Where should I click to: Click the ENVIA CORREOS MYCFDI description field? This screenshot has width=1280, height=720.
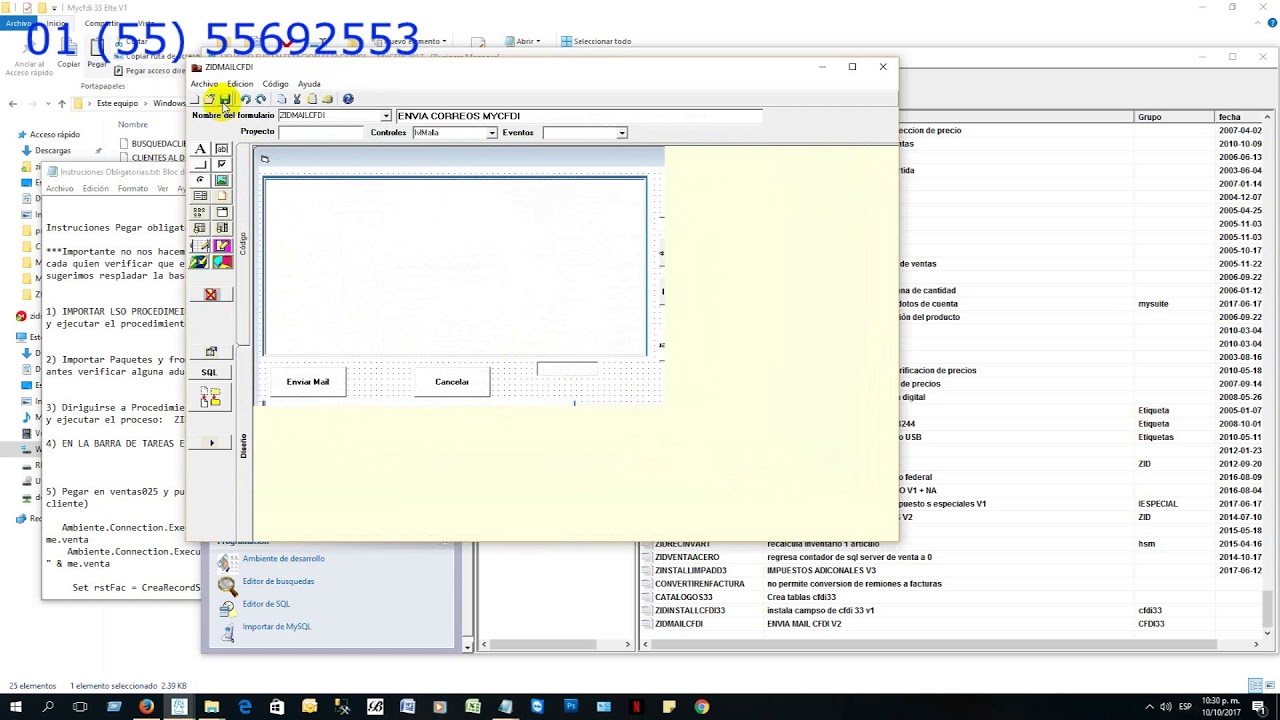point(579,116)
